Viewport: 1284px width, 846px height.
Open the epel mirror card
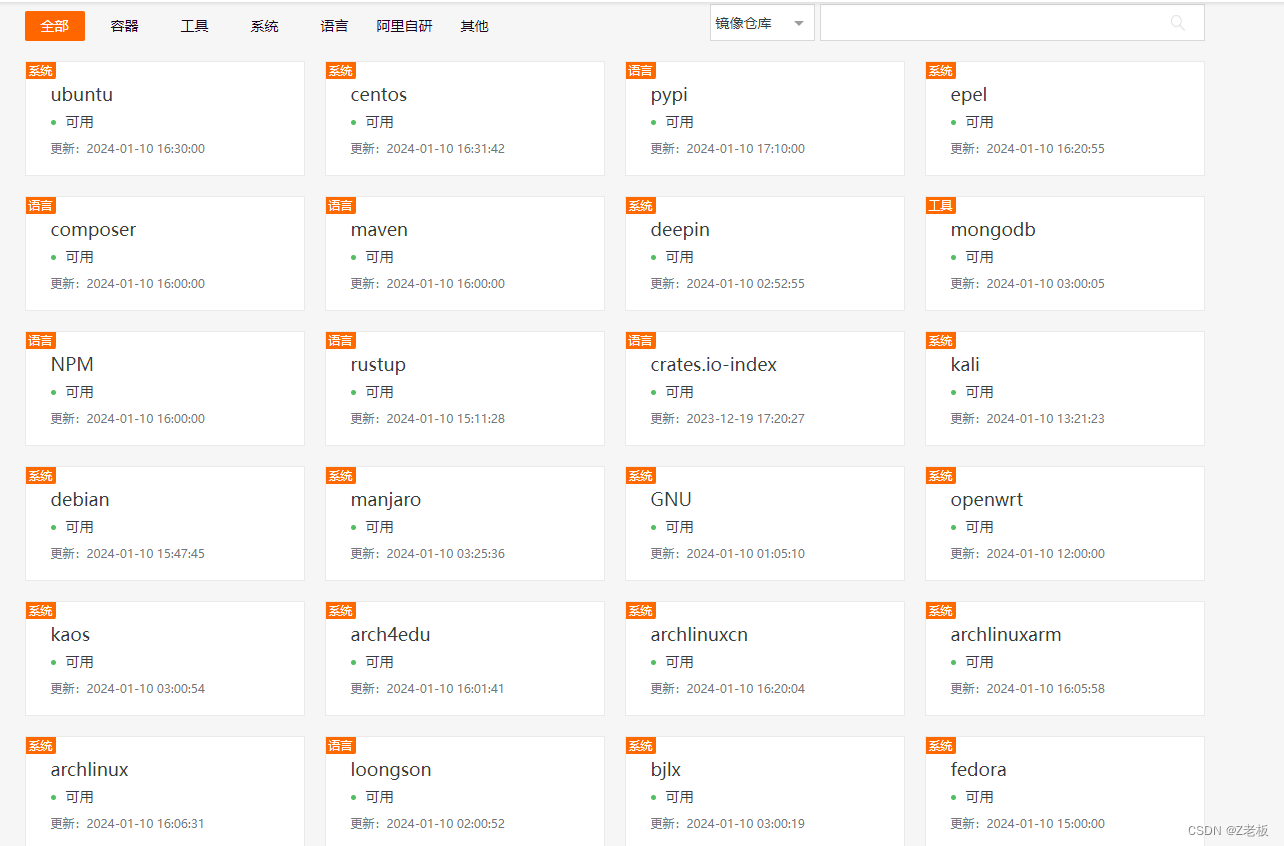1065,118
